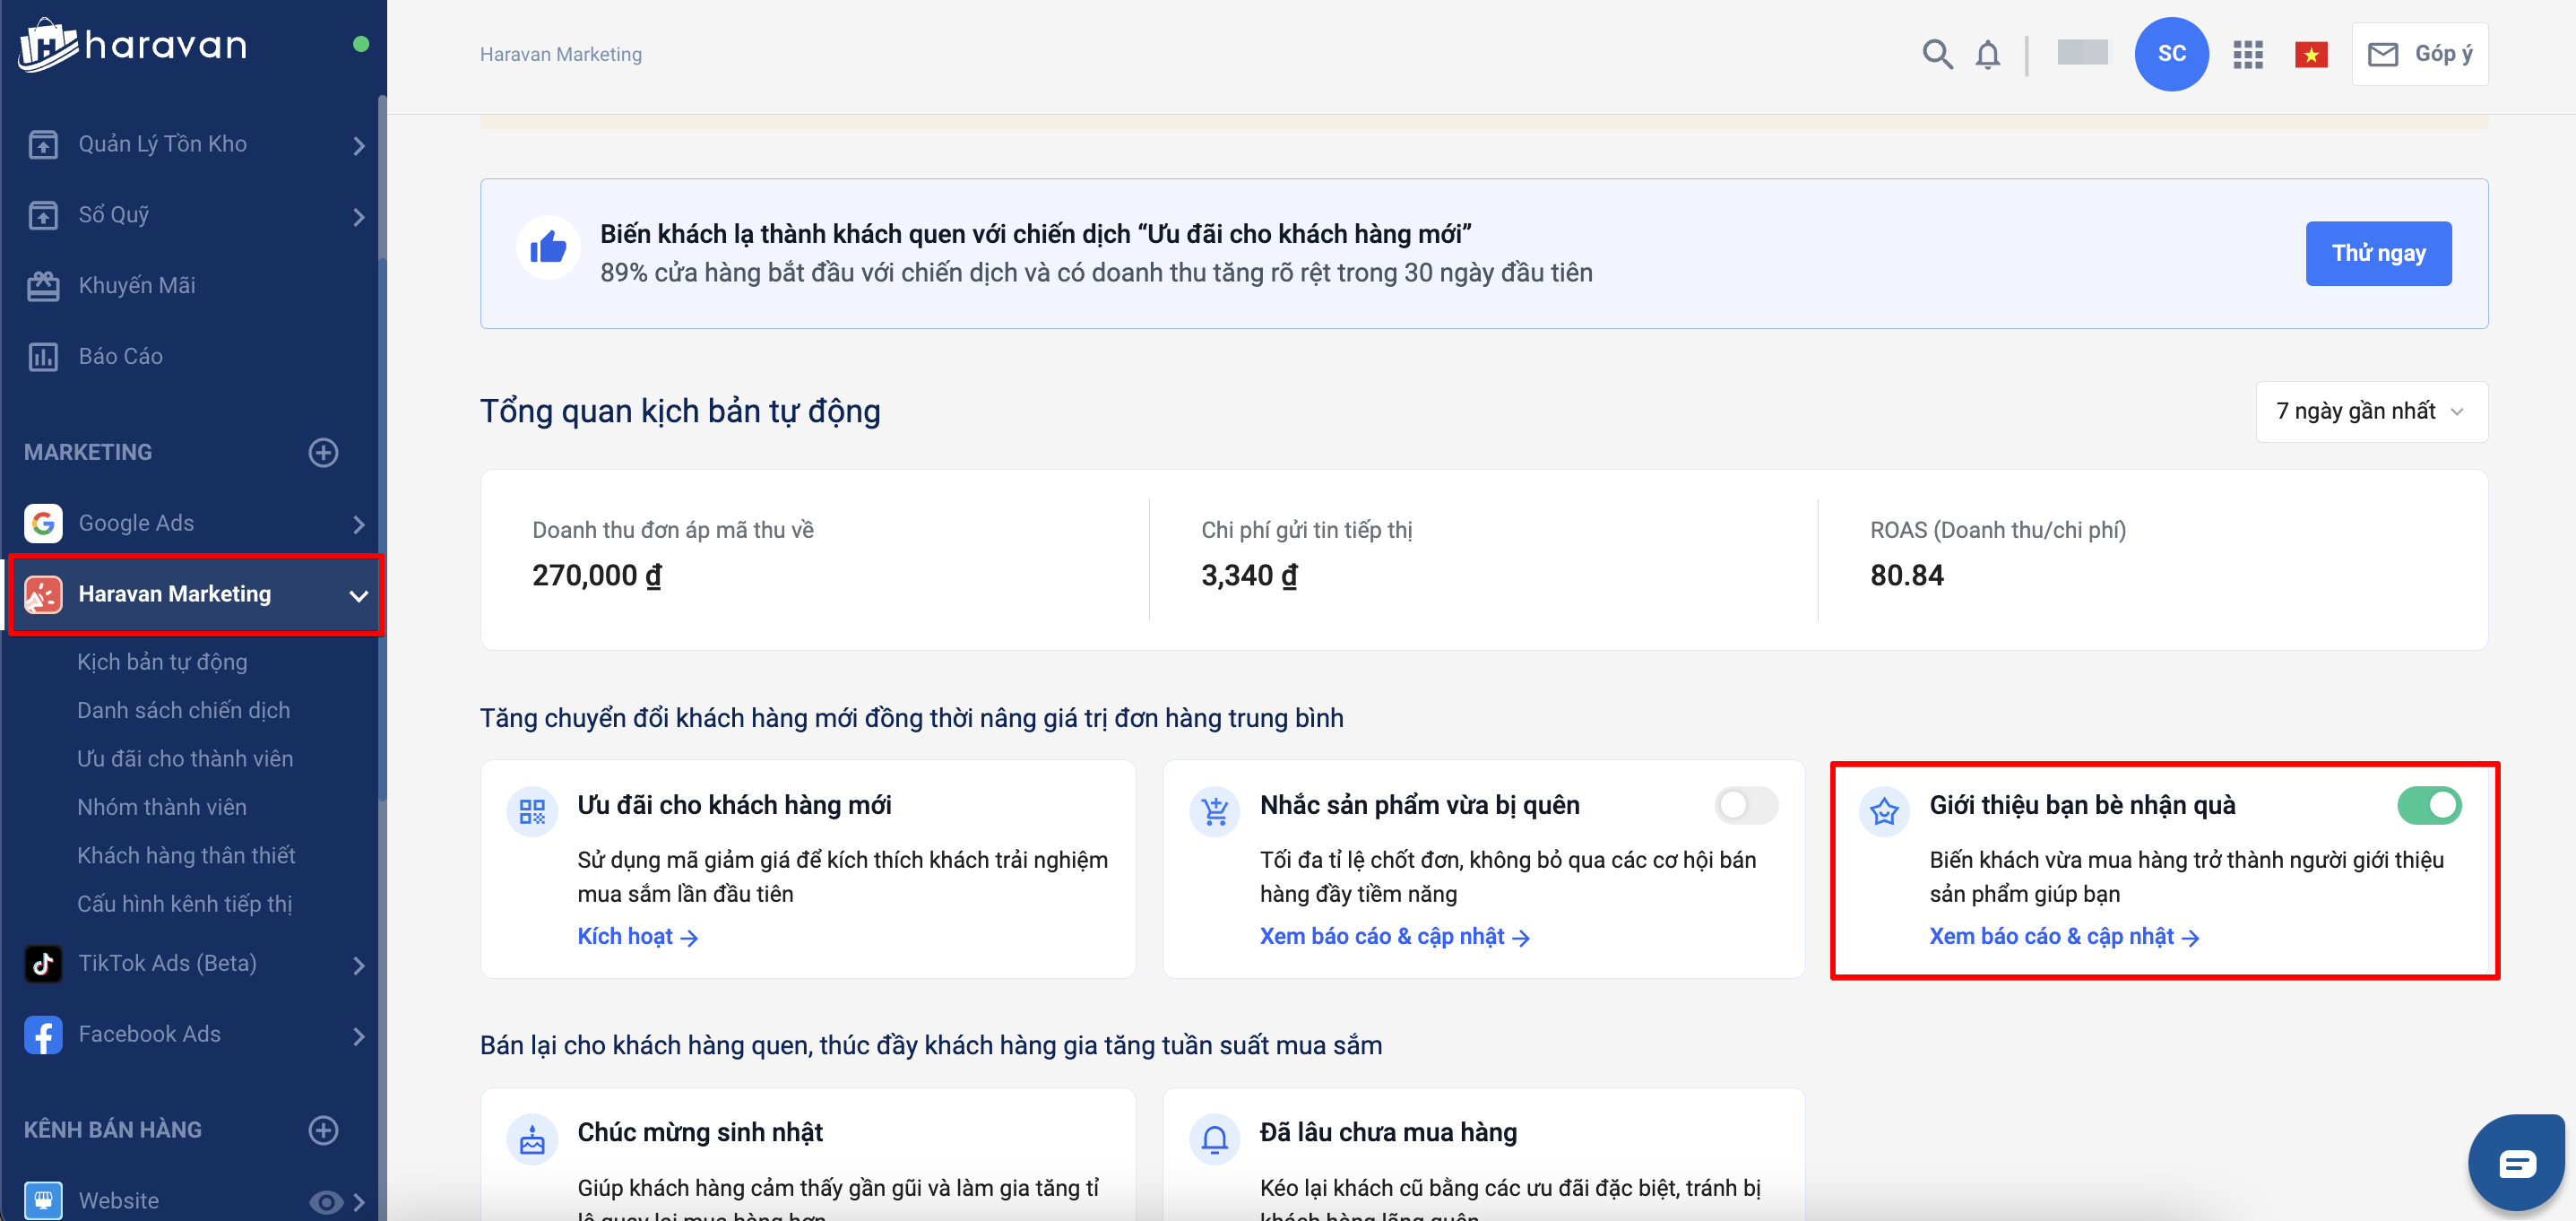Open the notifications bell icon
Viewport: 2576px width, 1221px height.
point(1988,54)
